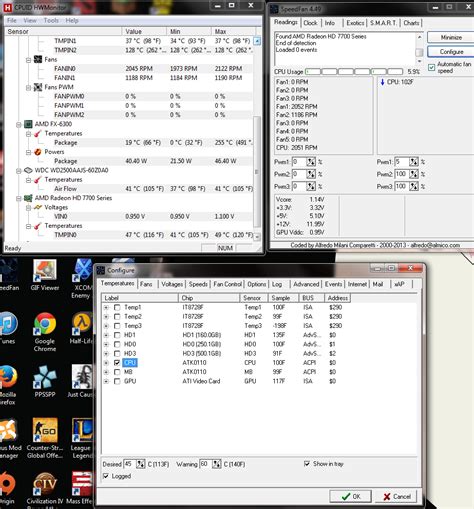Image resolution: width=474 pixels, height=509 pixels.
Task: Check the GPU temperature checkbox
Action: (x=117, y=381)
